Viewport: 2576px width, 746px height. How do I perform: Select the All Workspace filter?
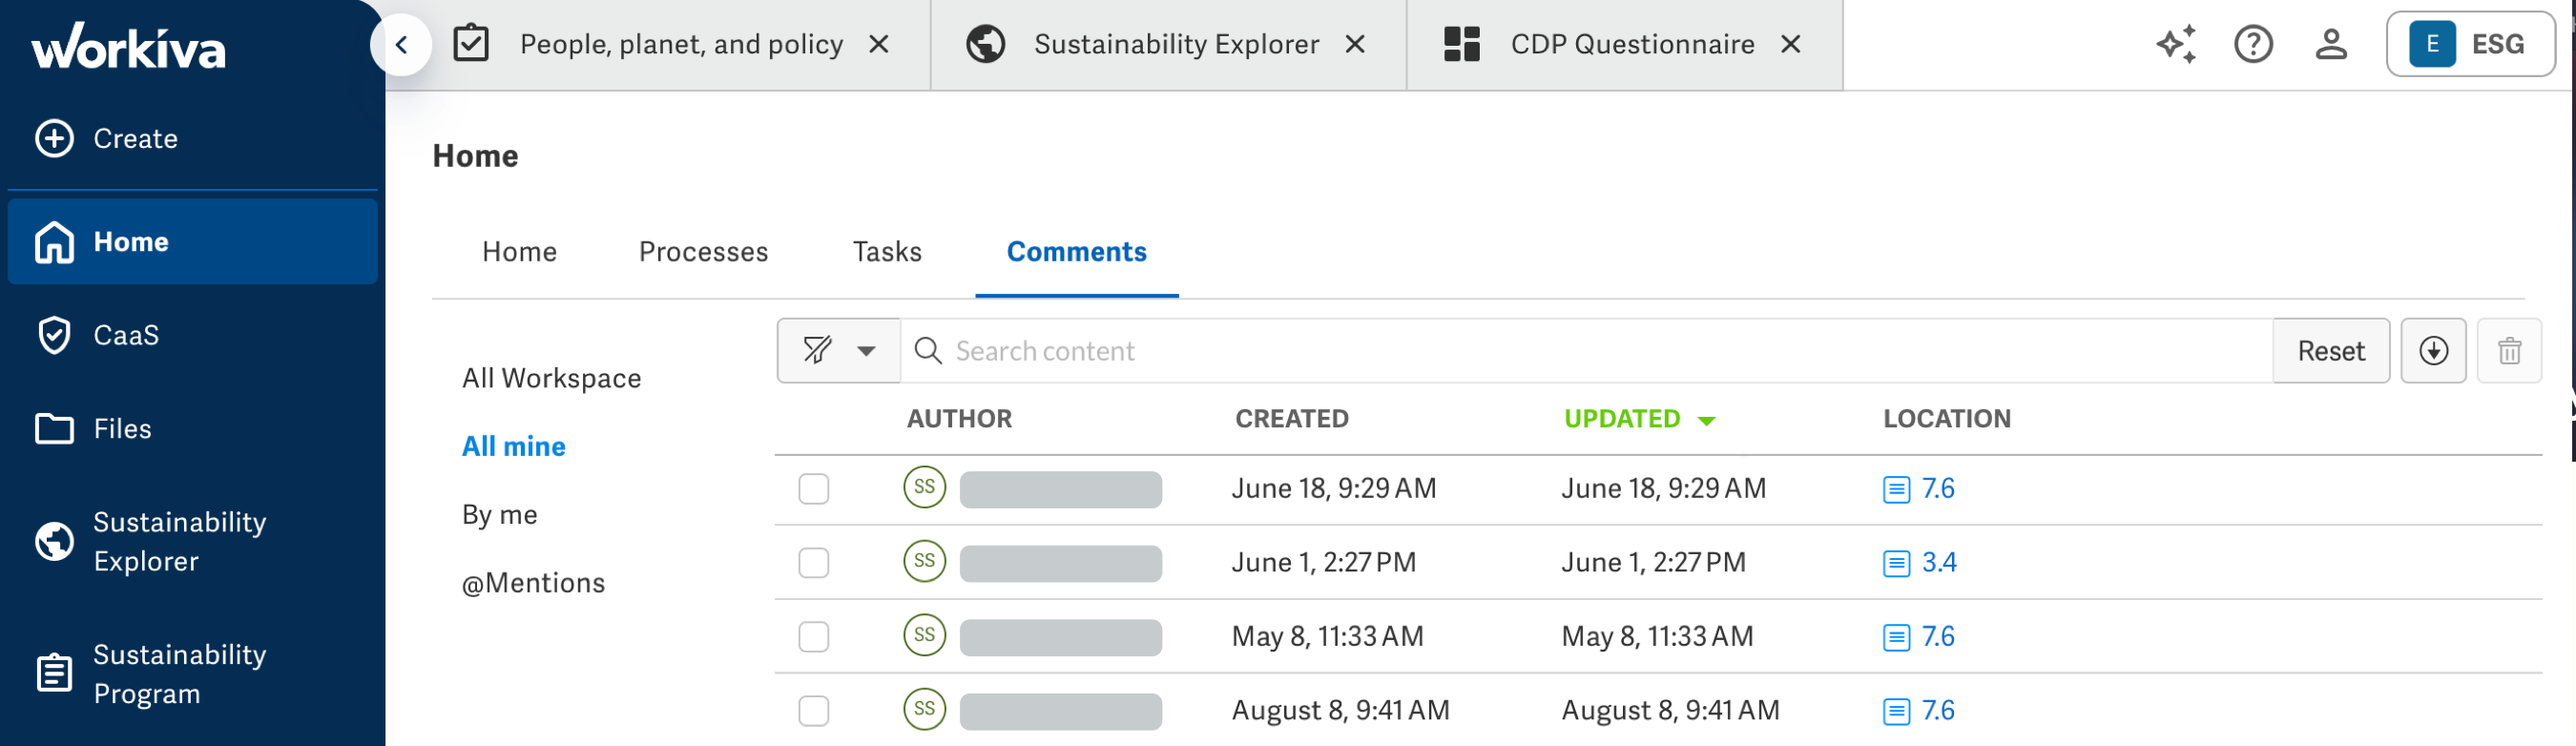click(x=551, y=378)
